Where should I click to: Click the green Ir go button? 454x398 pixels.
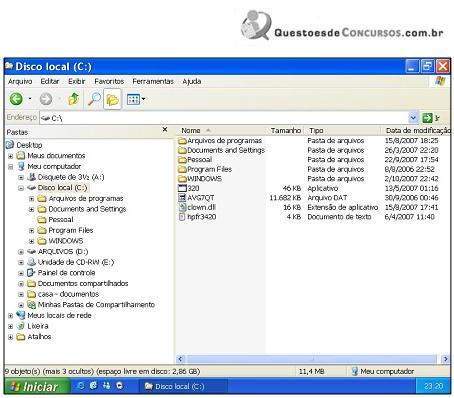point(431,118)
